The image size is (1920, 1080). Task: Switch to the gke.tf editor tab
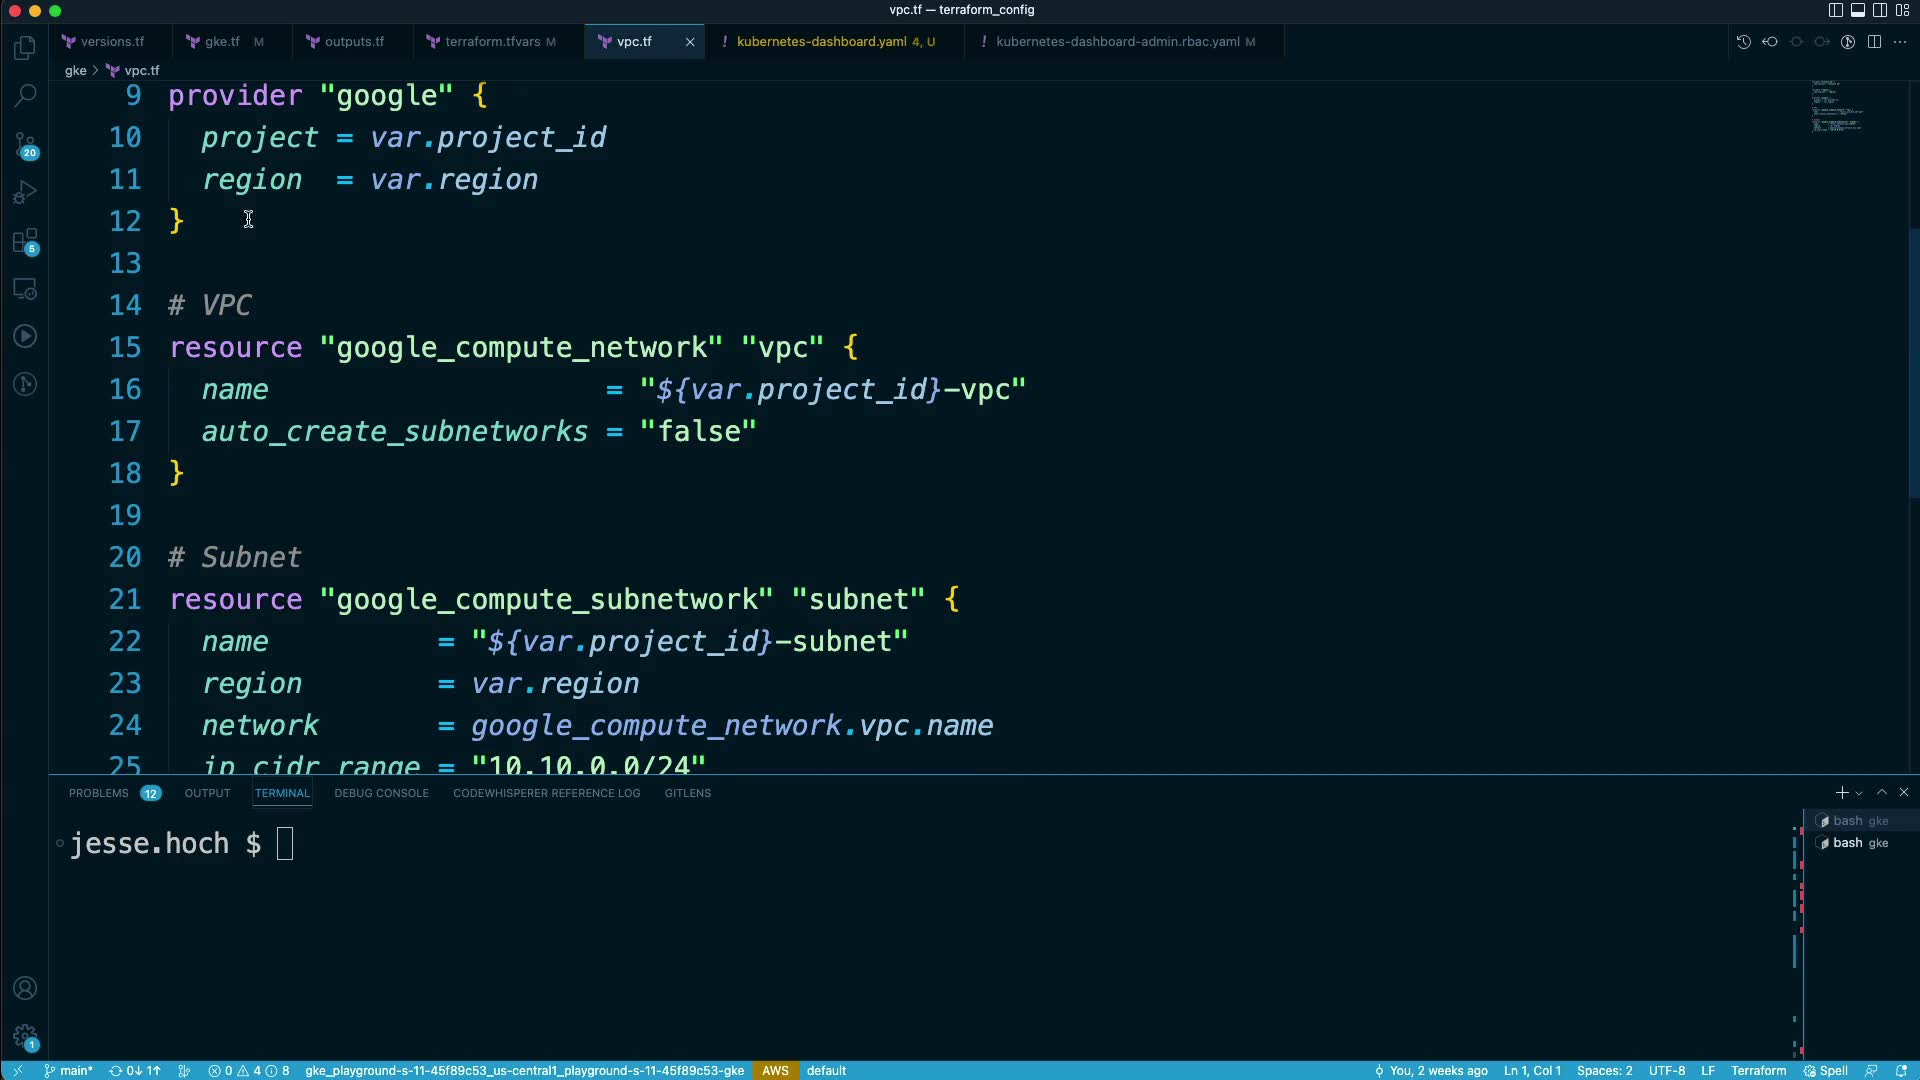coord(222,42)
